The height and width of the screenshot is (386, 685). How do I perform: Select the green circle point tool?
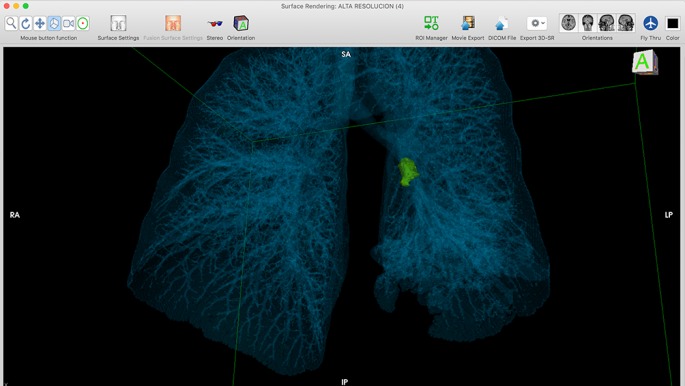[83, 23]
